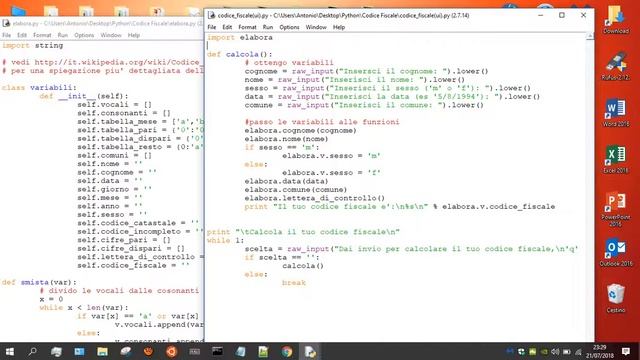
Task: Click the network tray icon
Action: click(578, 352)
